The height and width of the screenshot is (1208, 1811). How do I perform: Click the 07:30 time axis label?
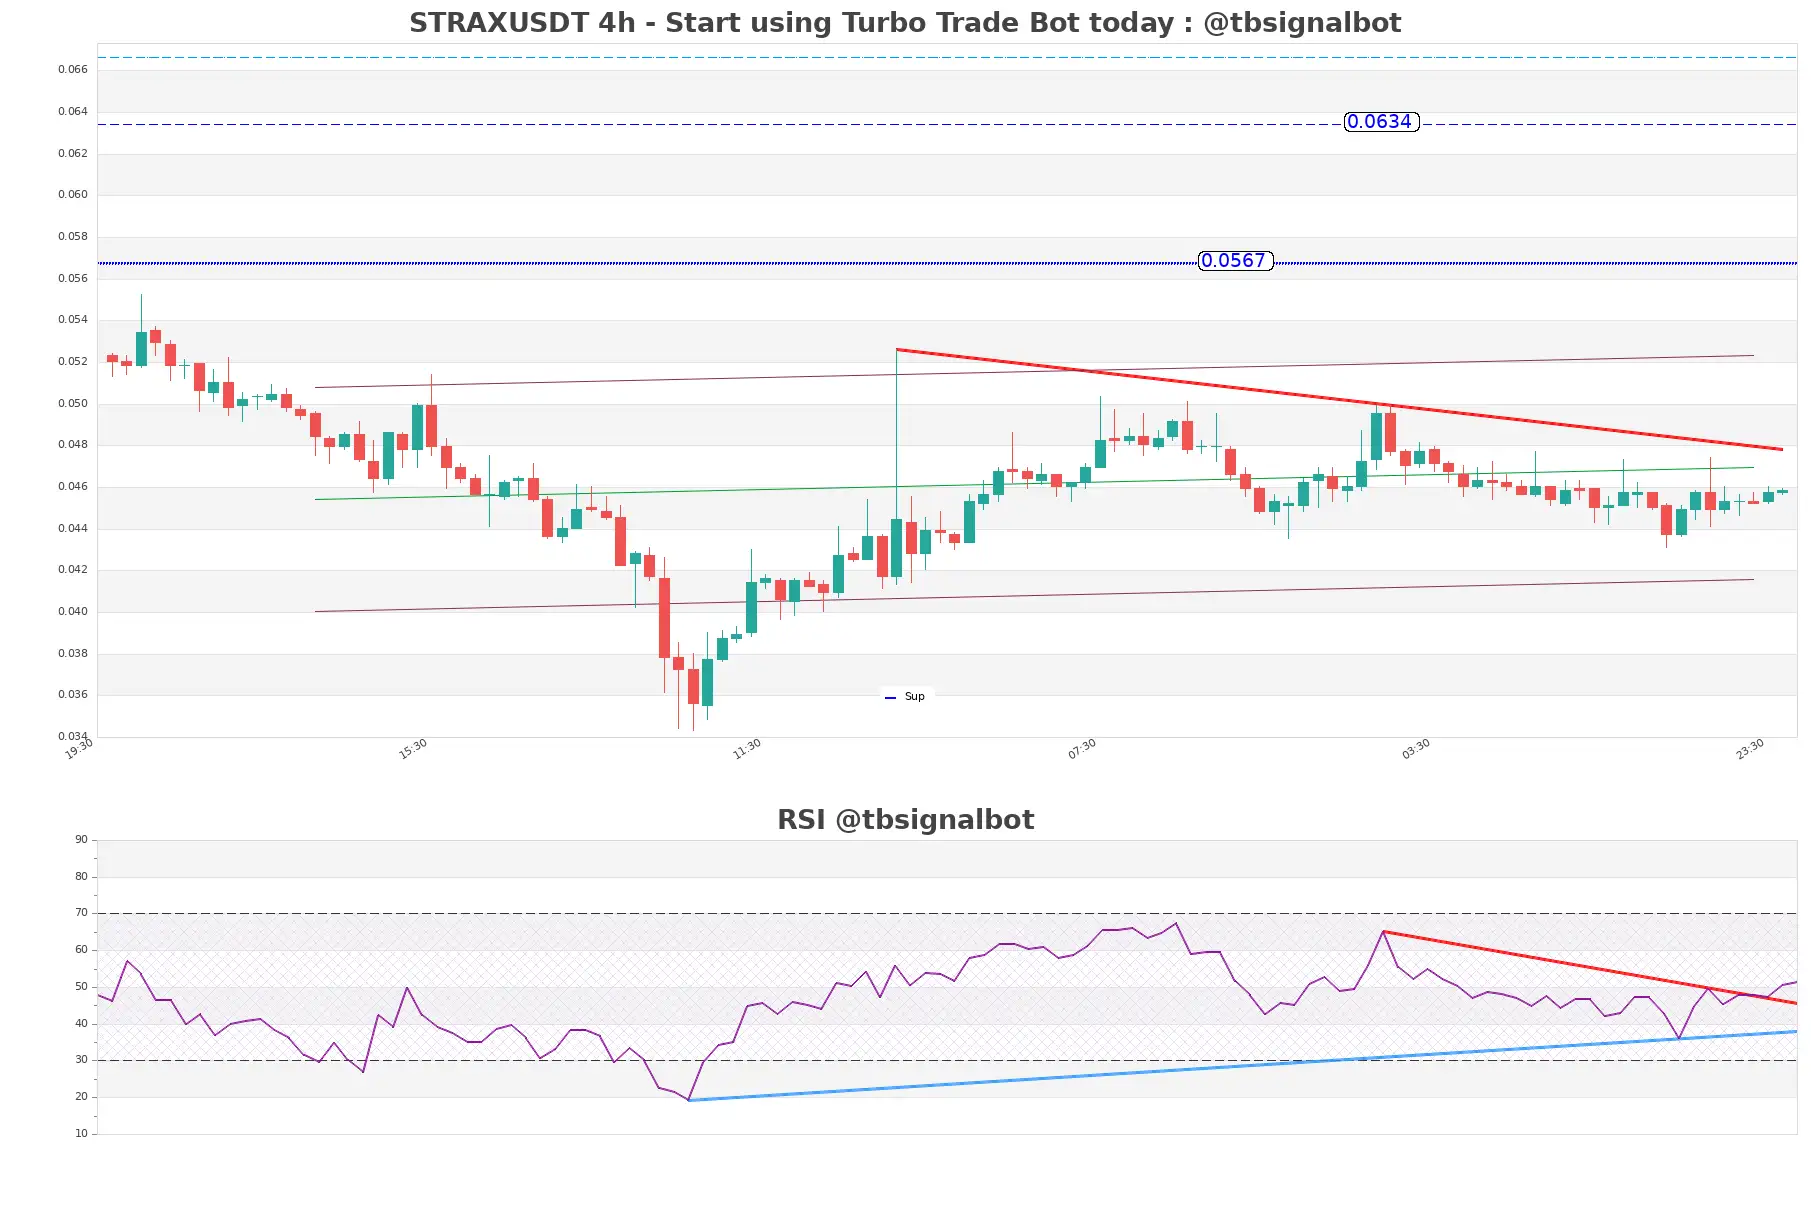(x=1082, y=749)
